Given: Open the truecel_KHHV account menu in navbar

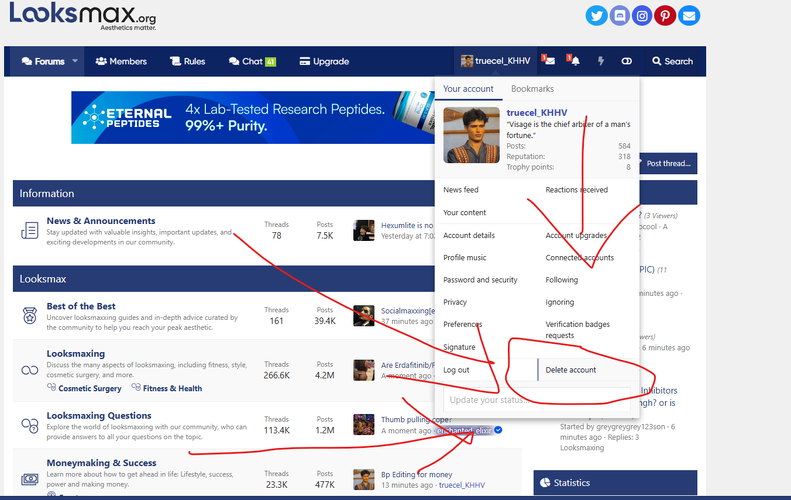Looking at the screenshot, I should click(495, 61).
